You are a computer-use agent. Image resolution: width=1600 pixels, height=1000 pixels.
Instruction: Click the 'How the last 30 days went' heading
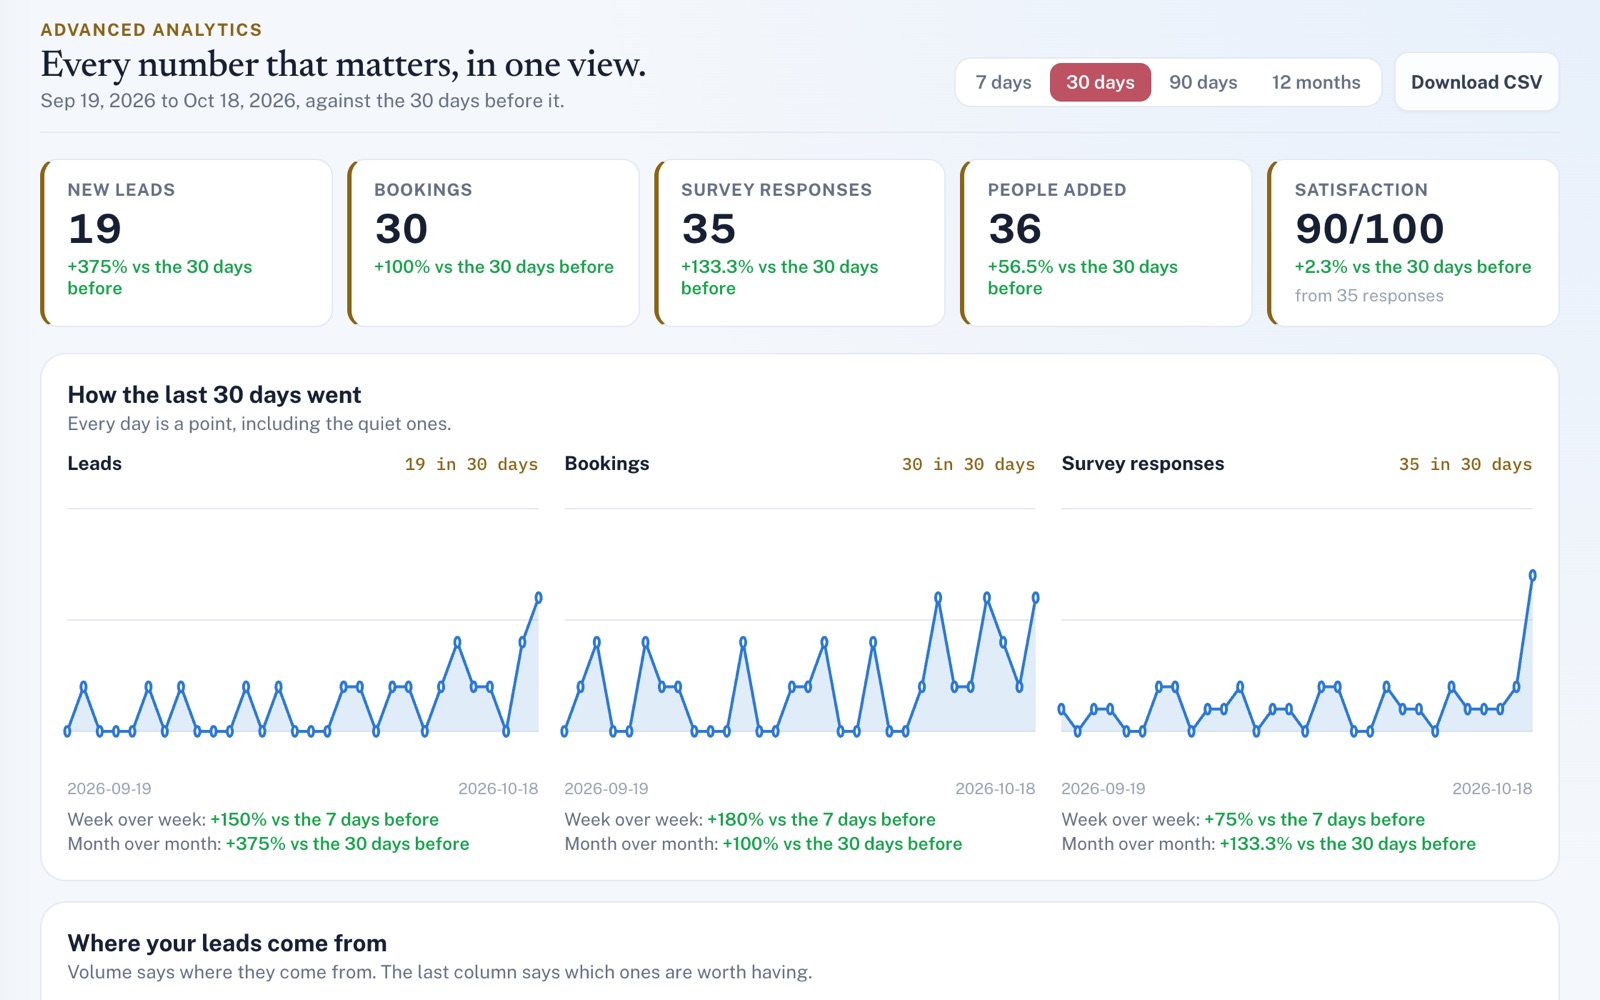214,395
